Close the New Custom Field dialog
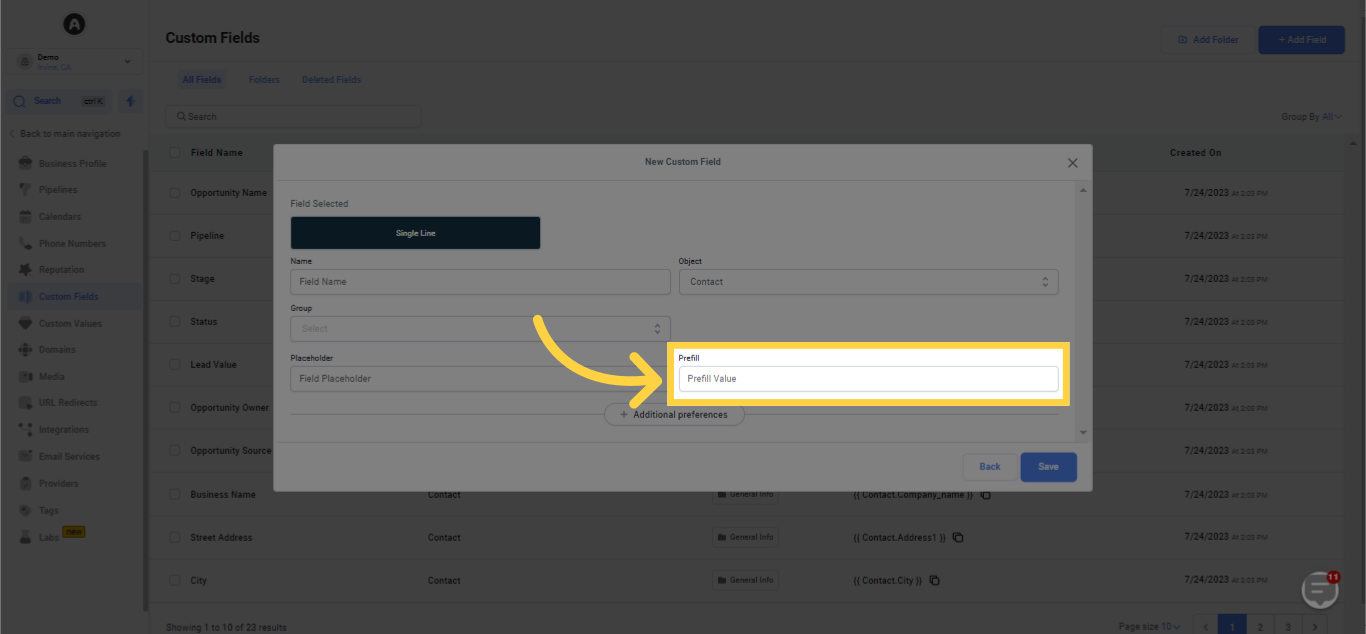The image size is (1366, 634). 1072,162
